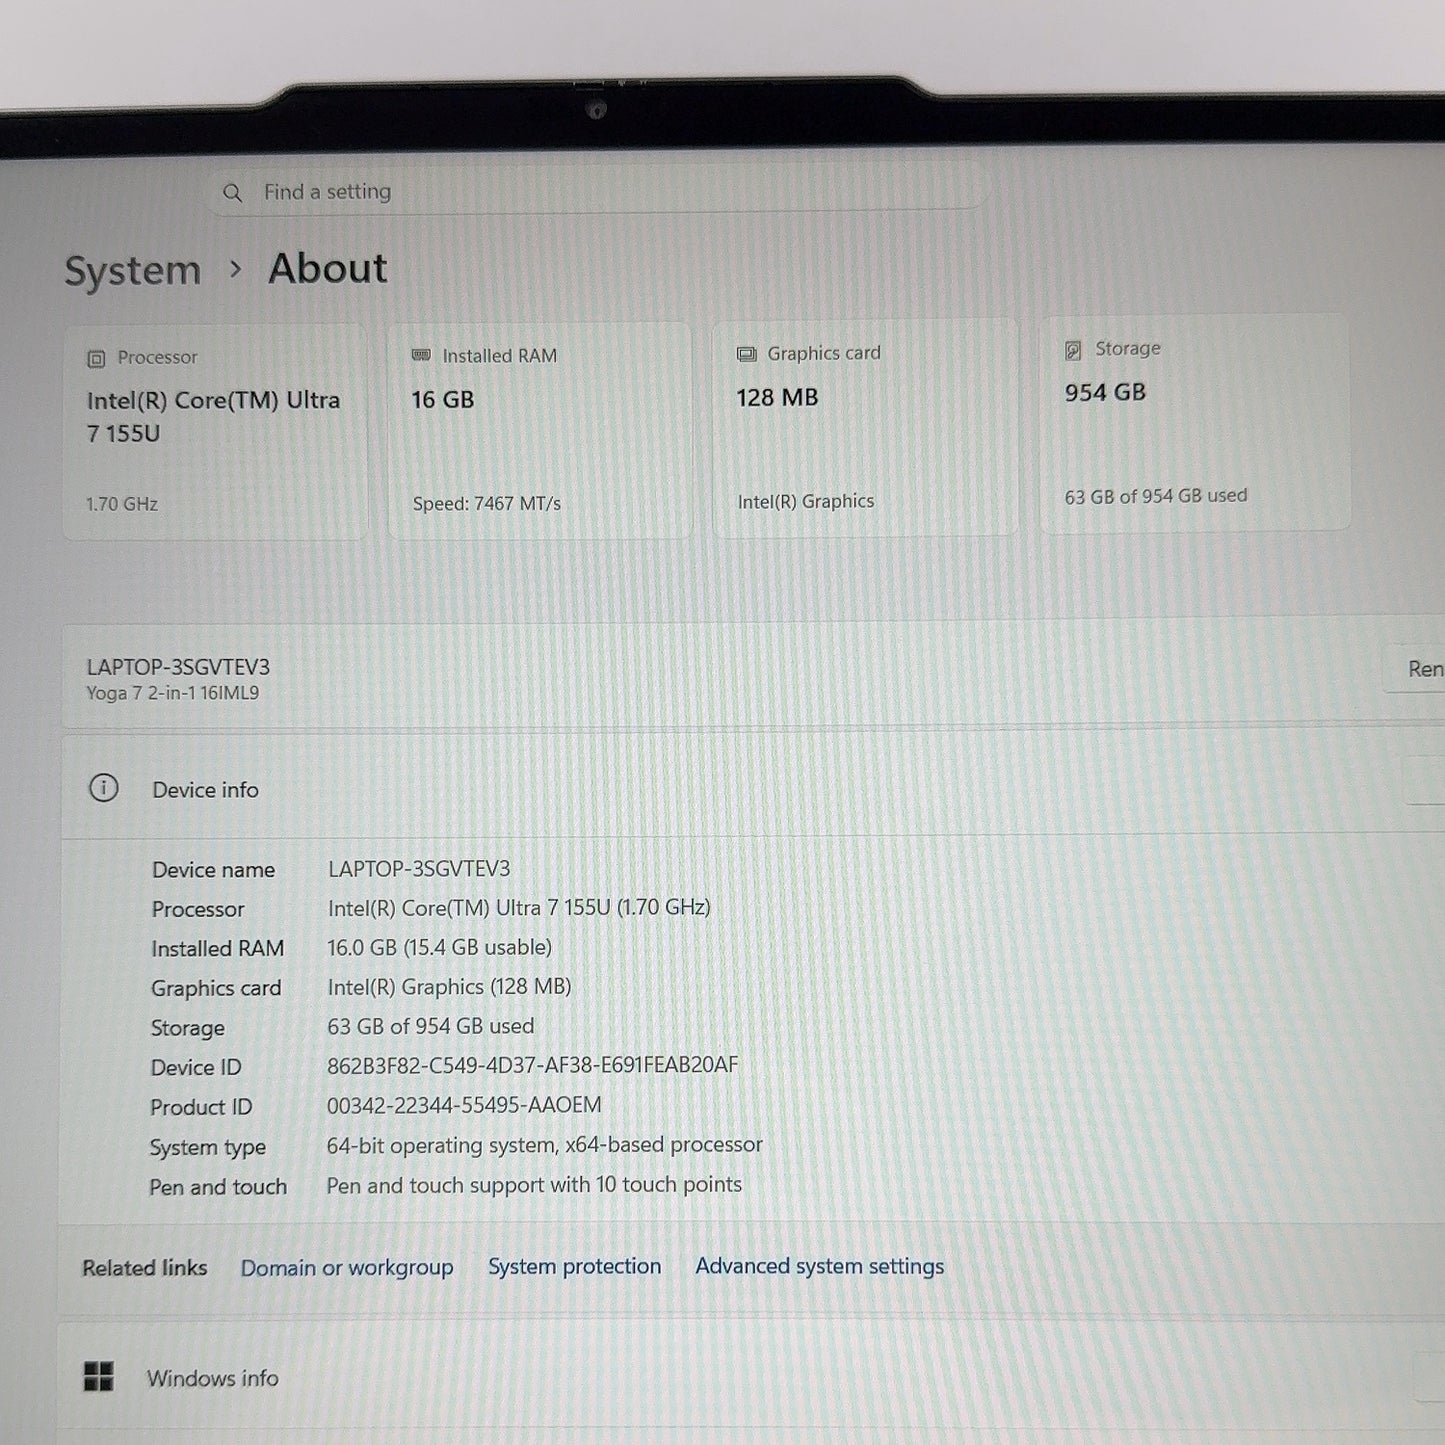The width and height of the screenshot is (1445, 1445).
Task: Click the Pen and touch label
Action: coord(218,1187)
